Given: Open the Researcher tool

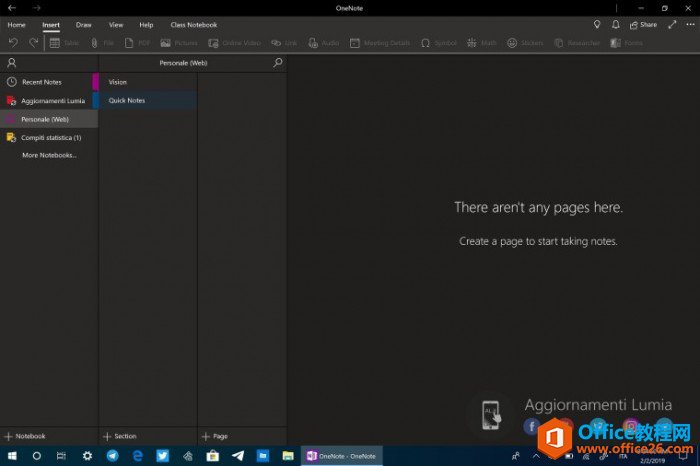Looking at the screenshot, I should [577, 43].
